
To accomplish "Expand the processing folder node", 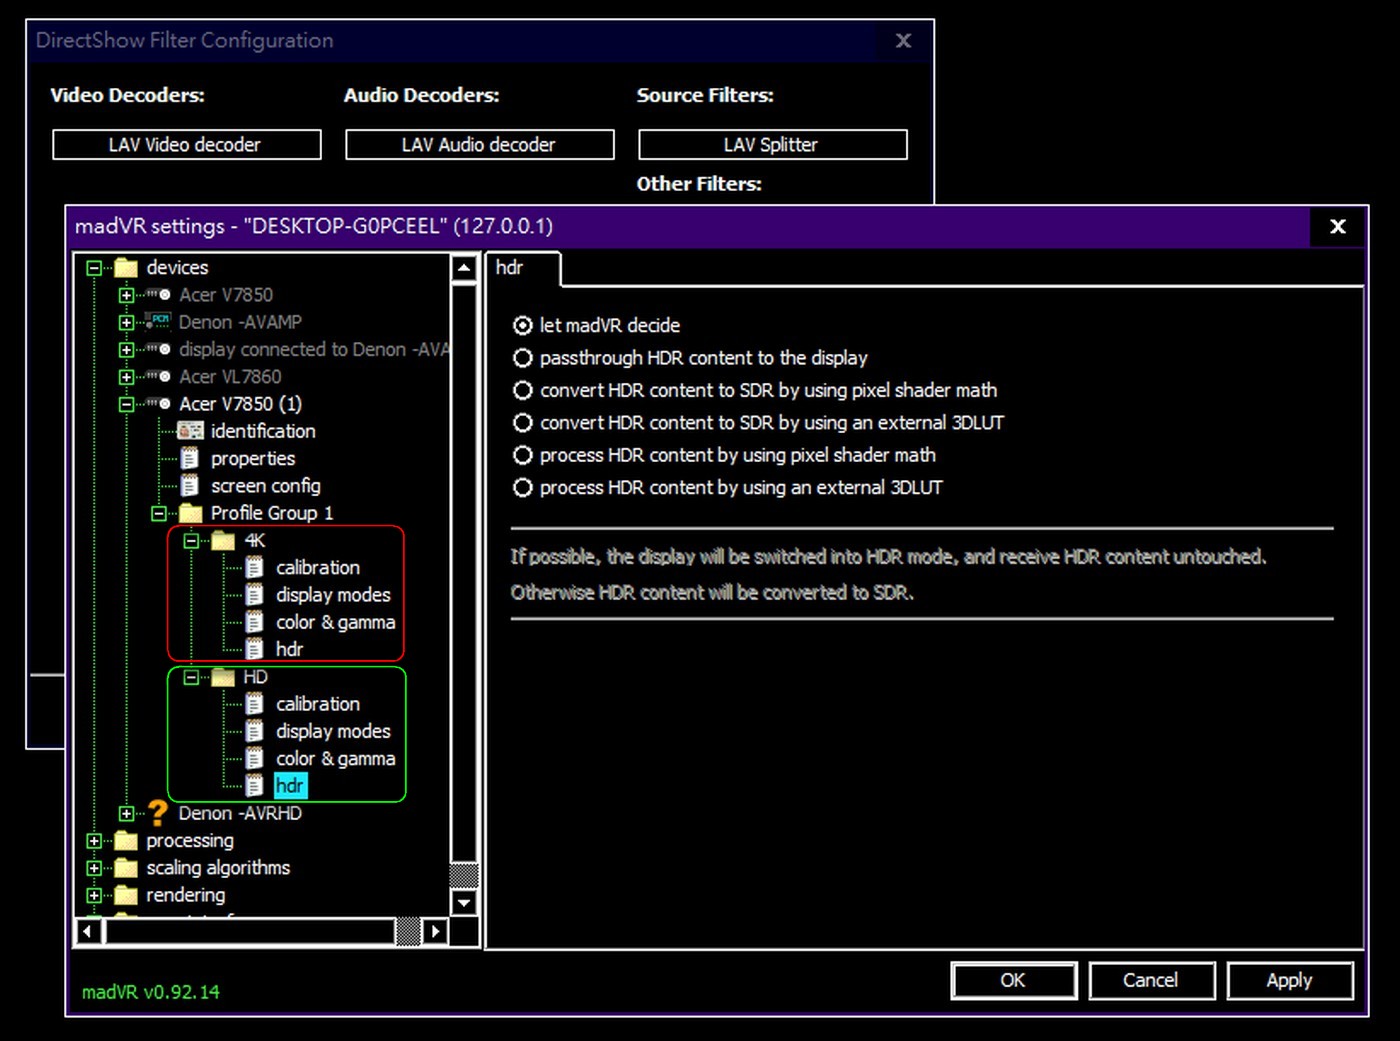I will click(94, 841).
